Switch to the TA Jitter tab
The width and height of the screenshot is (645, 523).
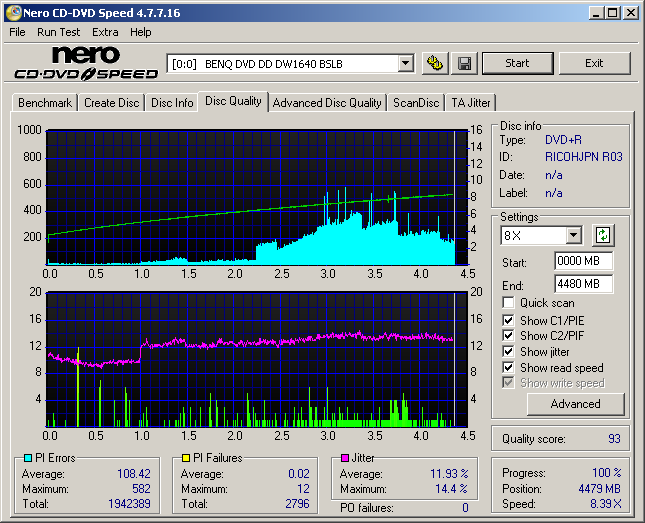(x=471, y=103)
